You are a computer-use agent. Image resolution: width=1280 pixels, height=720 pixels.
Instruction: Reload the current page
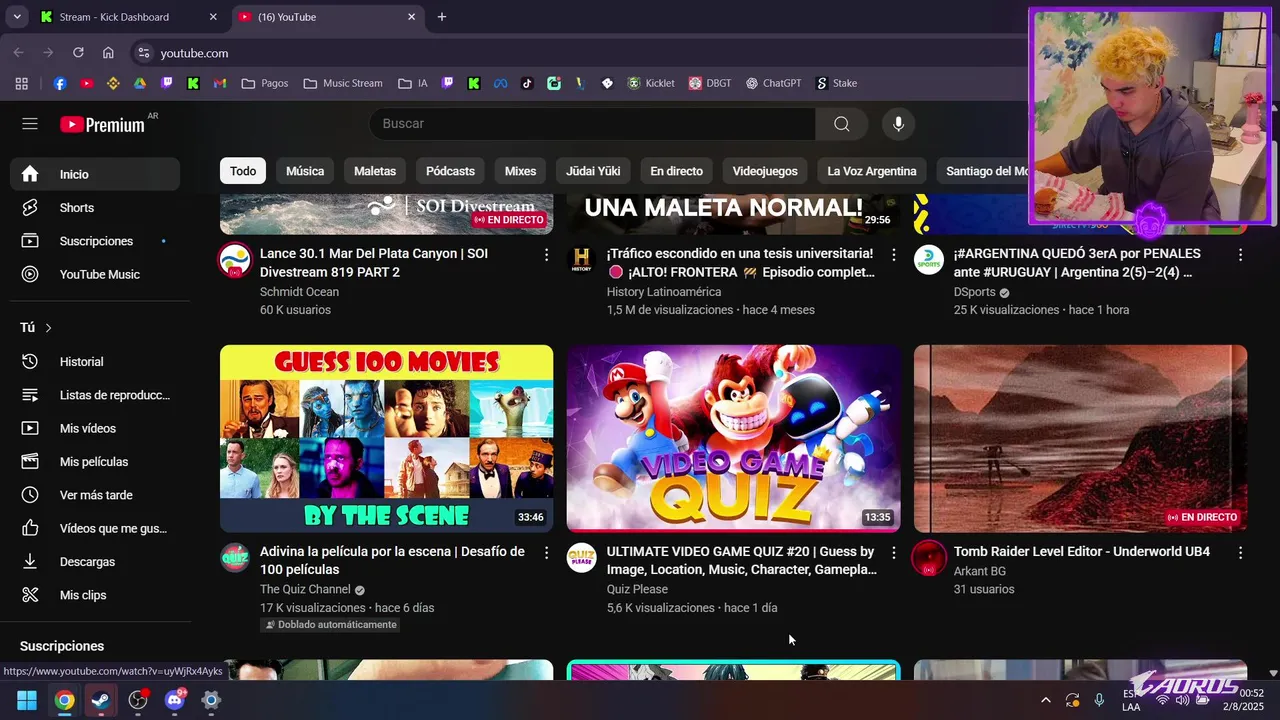[x=78, y=53]
